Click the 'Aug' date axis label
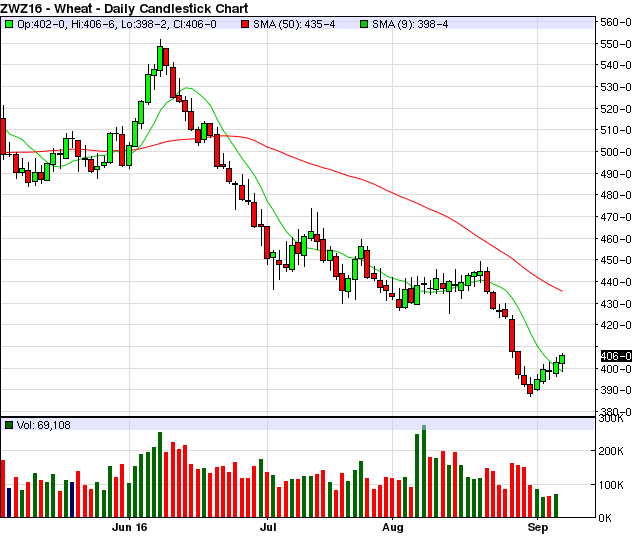The height and width of the screenshot is (536, 640). click(393, 527)
